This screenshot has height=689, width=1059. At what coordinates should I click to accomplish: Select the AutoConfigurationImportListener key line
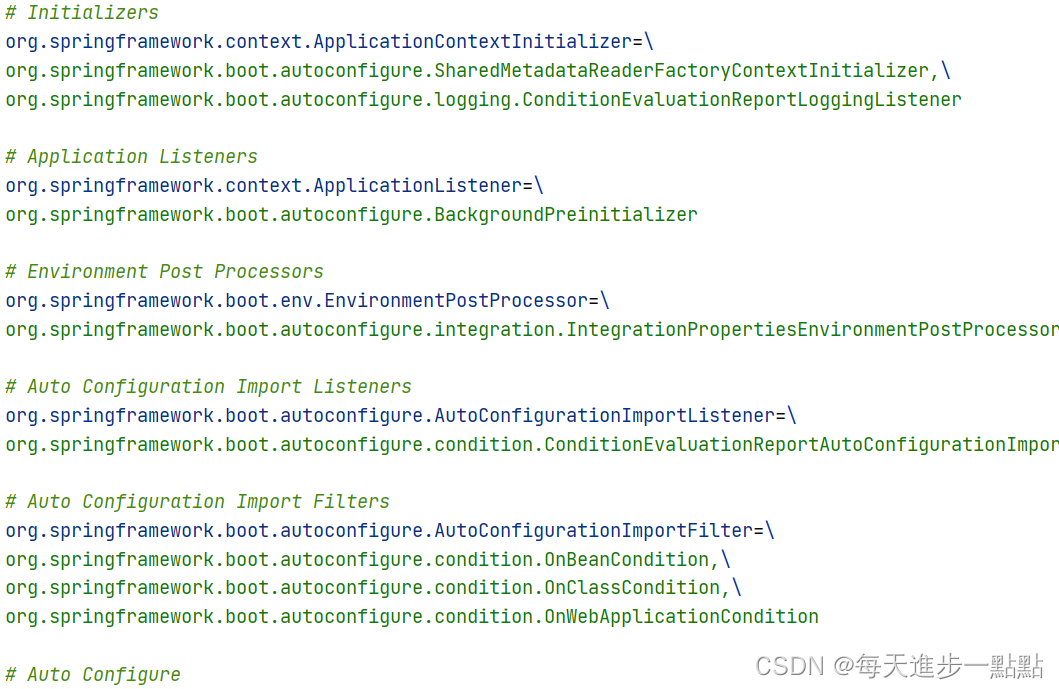click(x=401, y=415)
